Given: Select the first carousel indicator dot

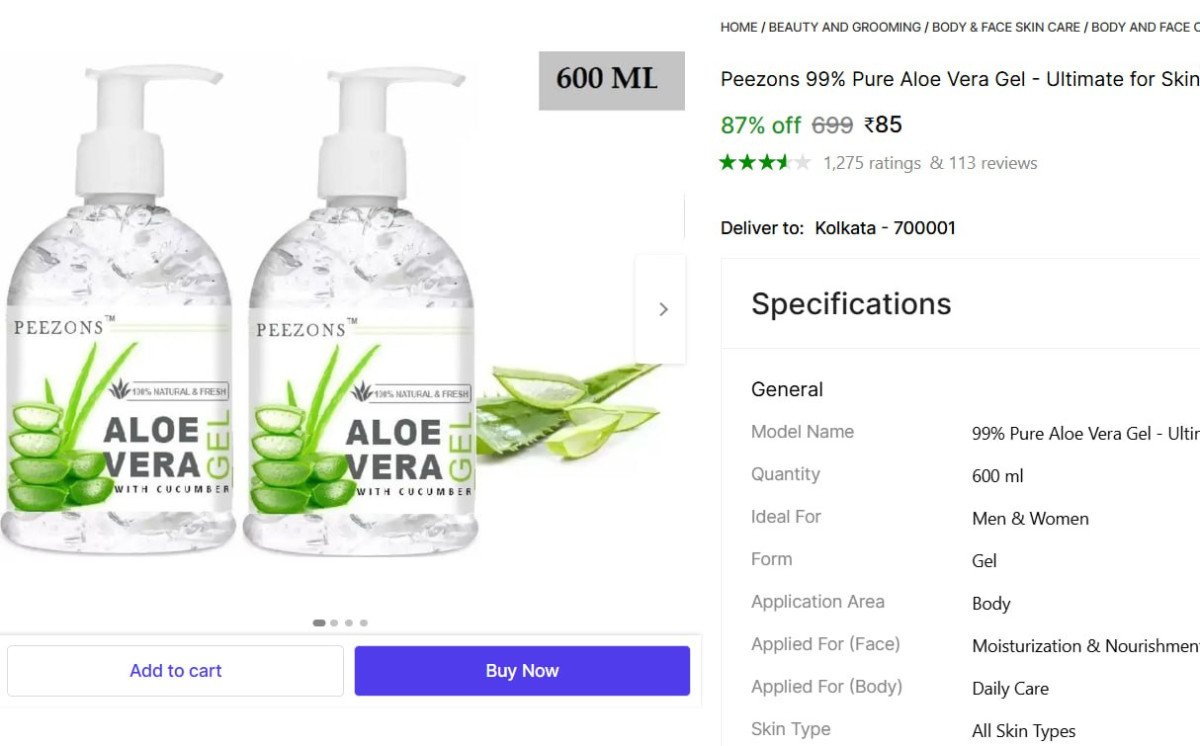Looking at the screenshot, I should tap(319, 623).
